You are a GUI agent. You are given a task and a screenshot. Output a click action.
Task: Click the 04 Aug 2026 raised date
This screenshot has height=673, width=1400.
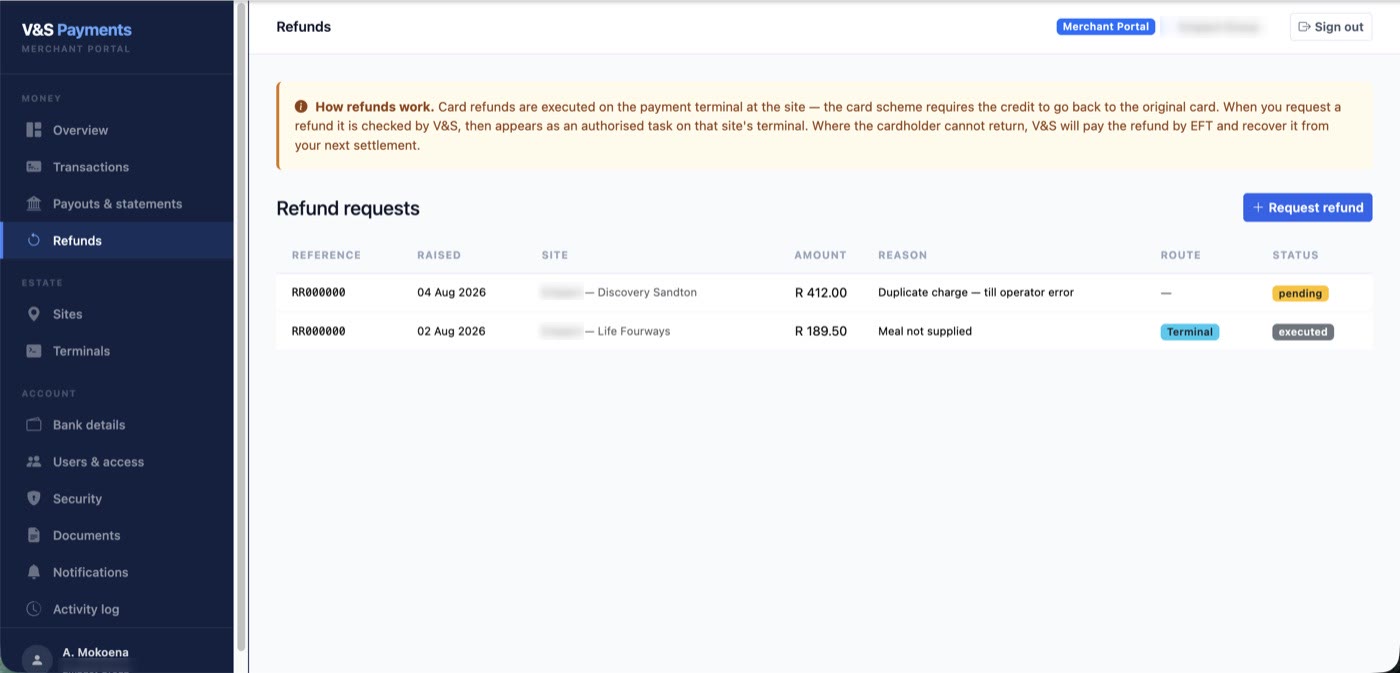coord(451,293)
